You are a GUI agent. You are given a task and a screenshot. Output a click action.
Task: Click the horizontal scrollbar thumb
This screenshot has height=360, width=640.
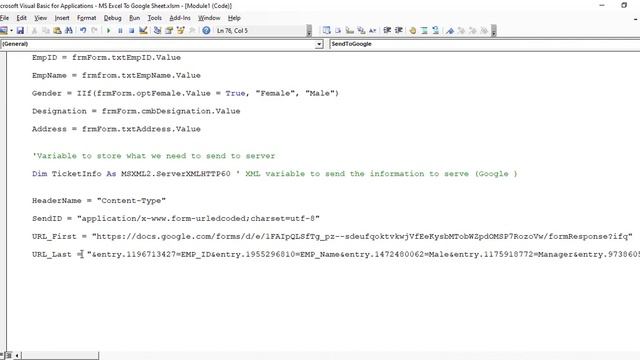[x=60, y=356]
